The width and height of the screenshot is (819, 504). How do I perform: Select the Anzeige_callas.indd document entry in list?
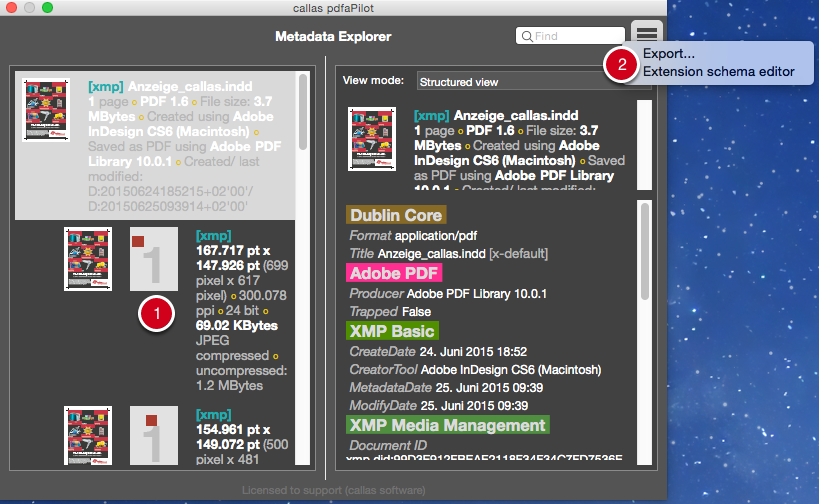click(x=155, y=146)
